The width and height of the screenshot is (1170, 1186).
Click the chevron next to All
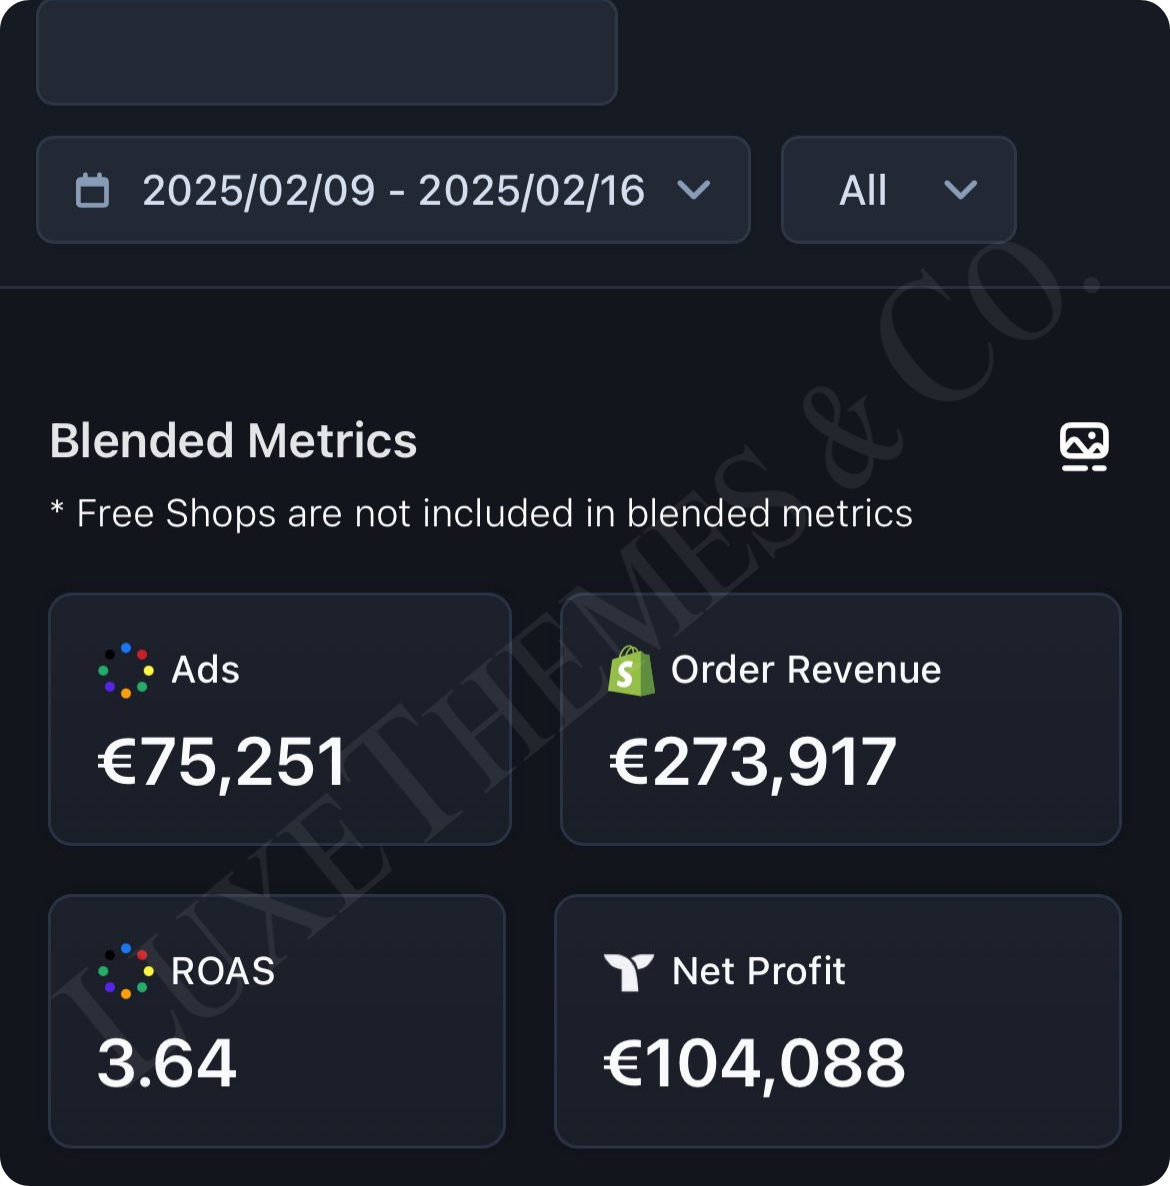point(960,190)
